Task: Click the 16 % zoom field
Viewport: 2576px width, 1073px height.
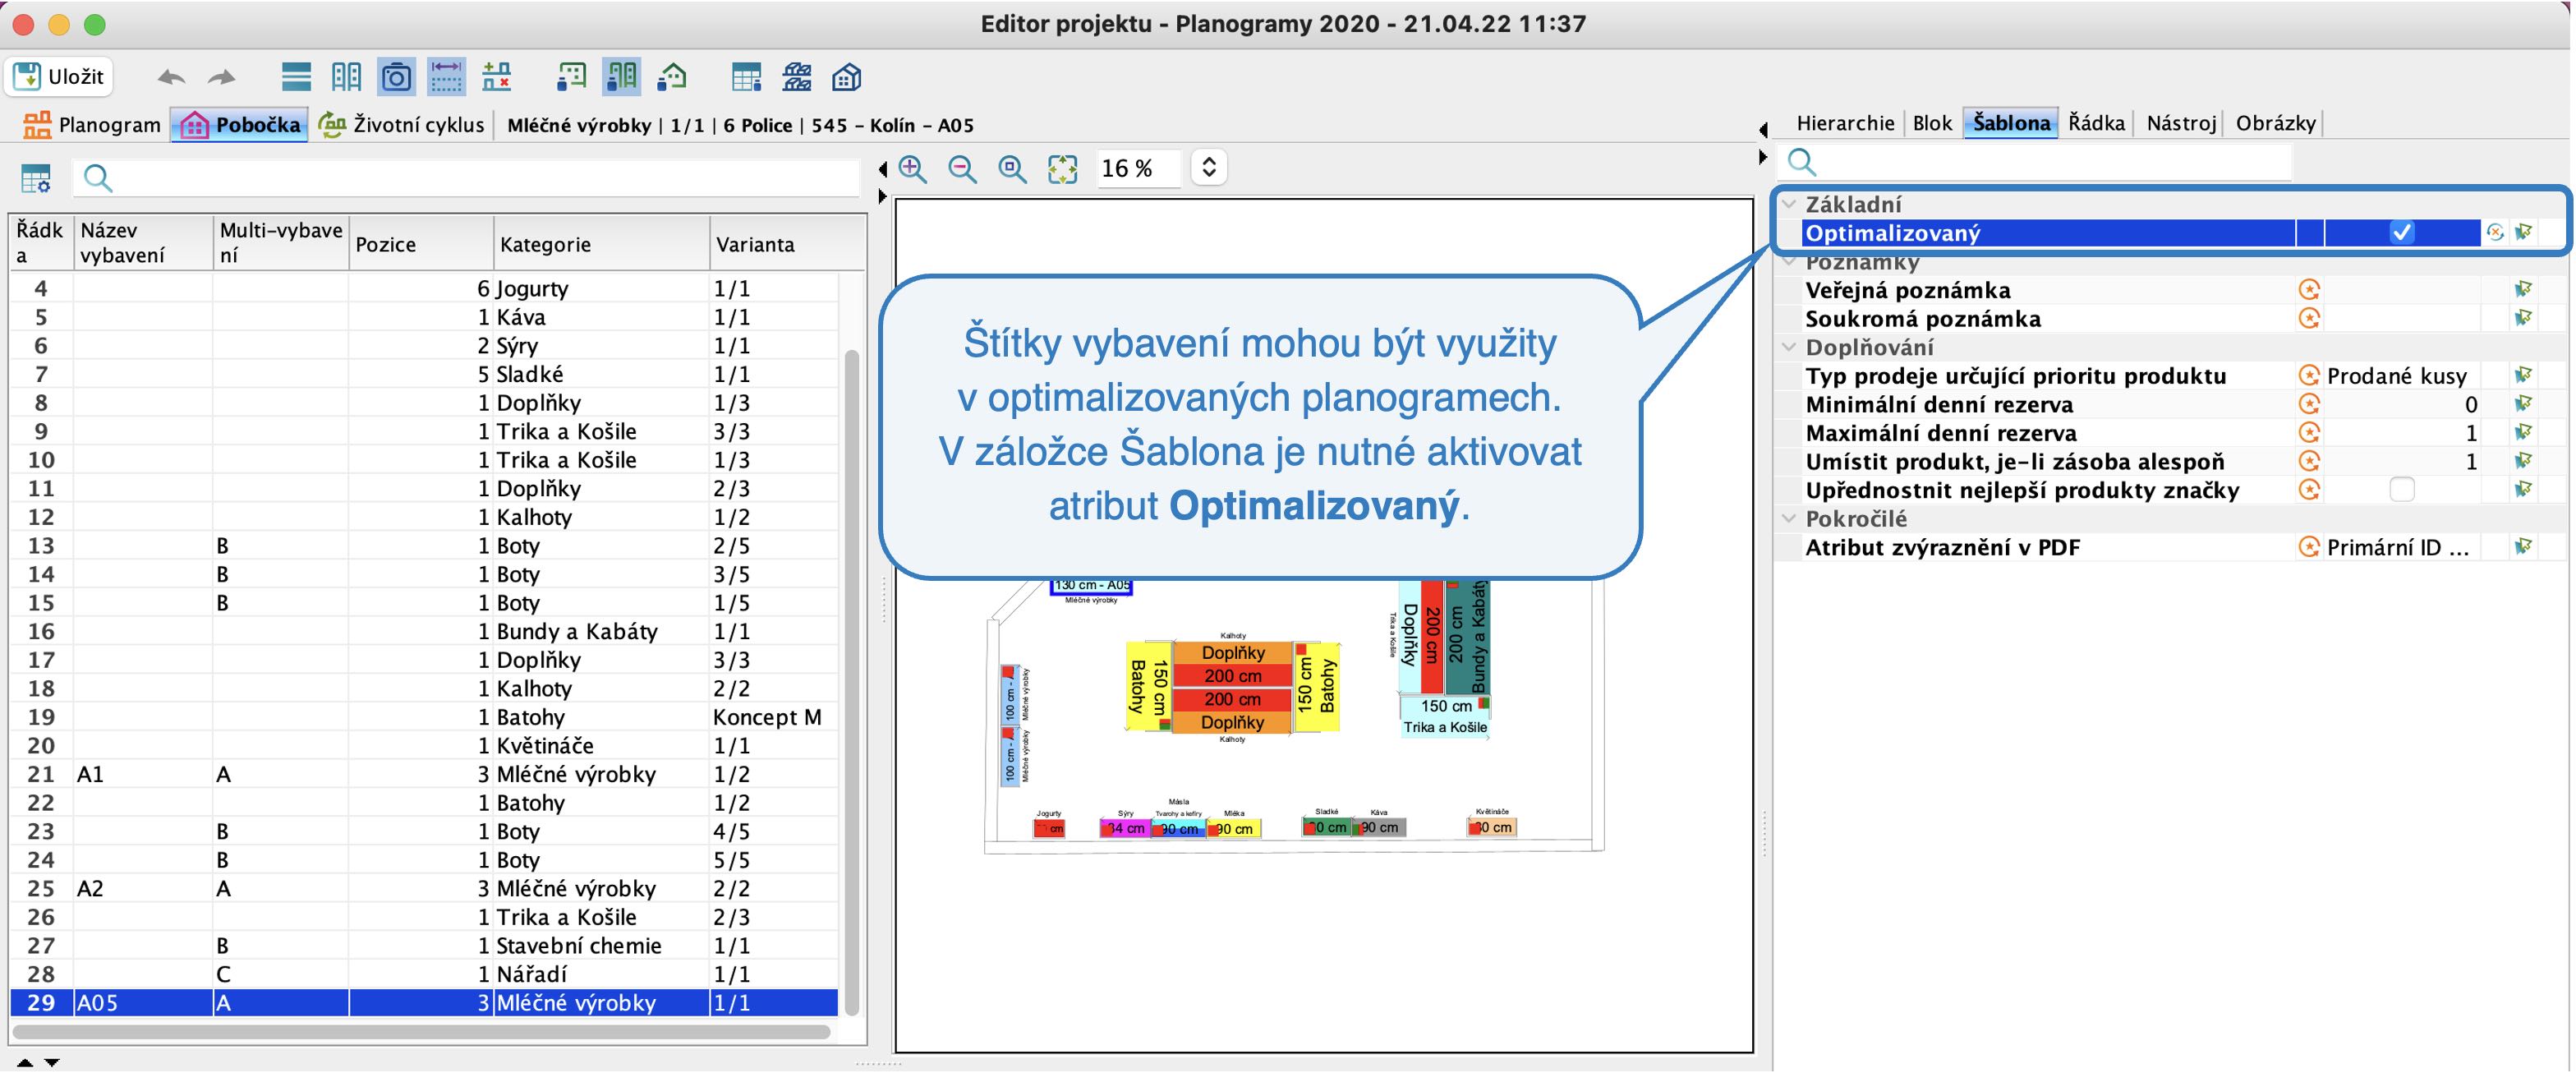Action: (1138, 168)
